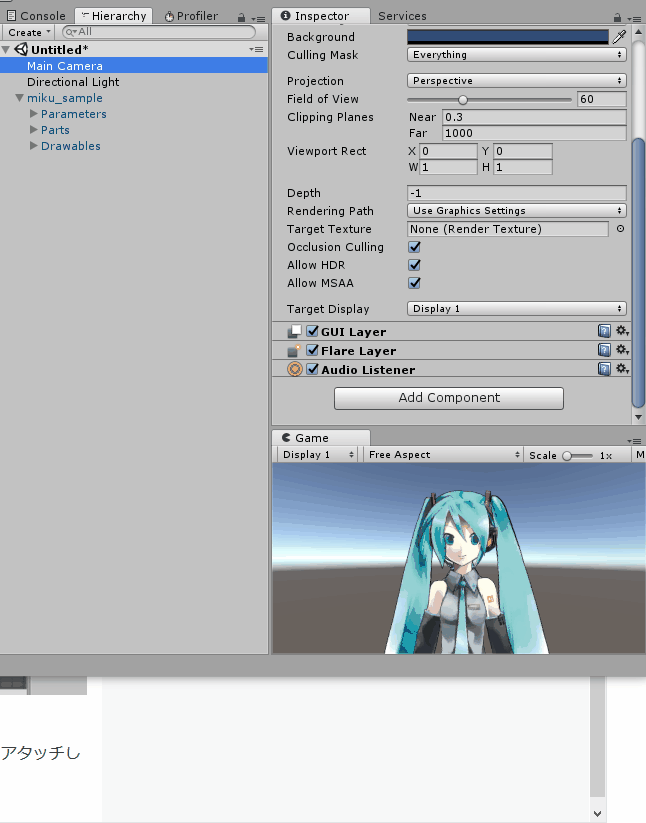
Task: Click the Hierarchy search field
Action: 159,32
